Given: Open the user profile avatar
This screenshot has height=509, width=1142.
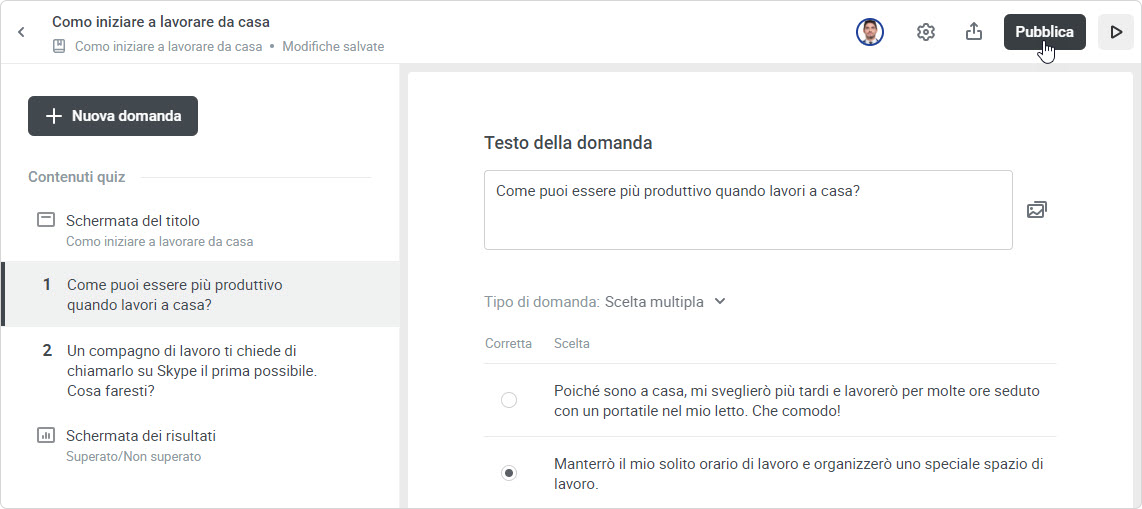Looking at the screenshot, I should coord(870,32).
